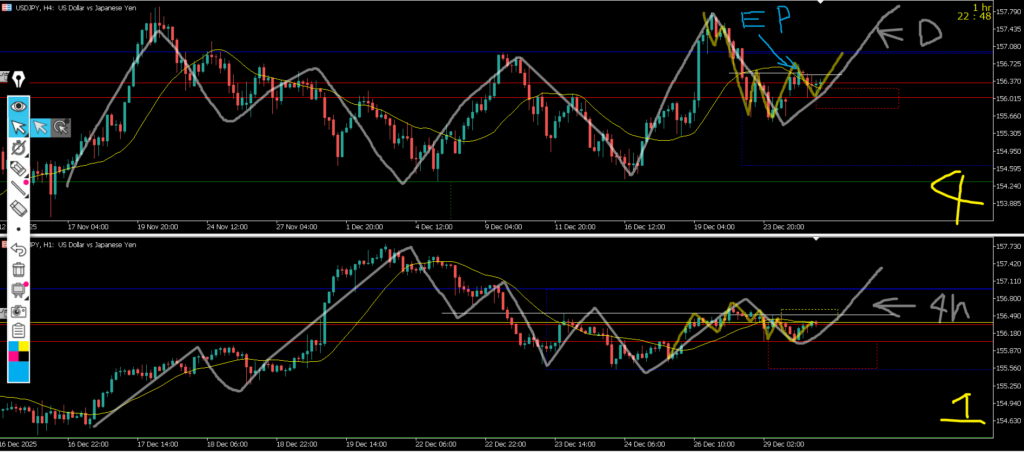Click the top chart shift triangle marker

pos(817,5)
